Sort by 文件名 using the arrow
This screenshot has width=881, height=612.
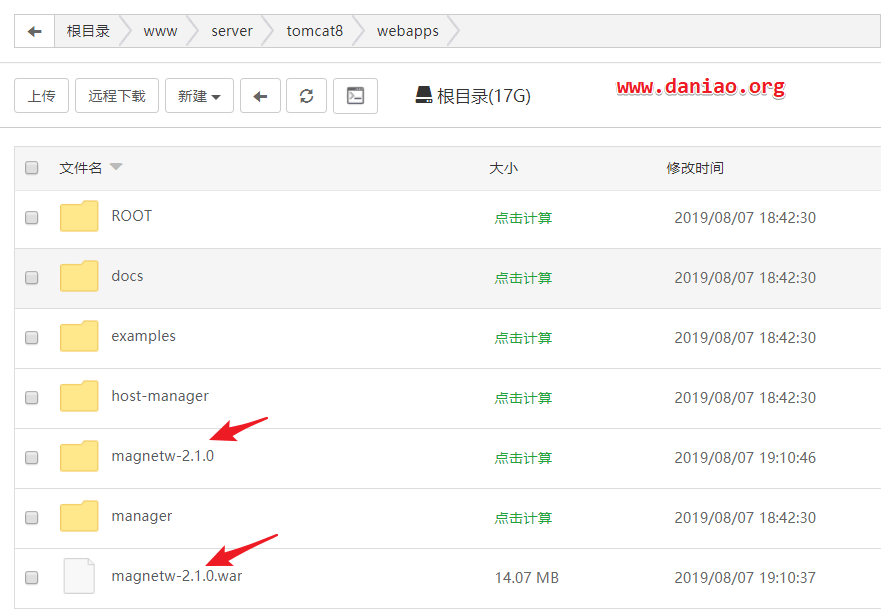pos(116,166)
